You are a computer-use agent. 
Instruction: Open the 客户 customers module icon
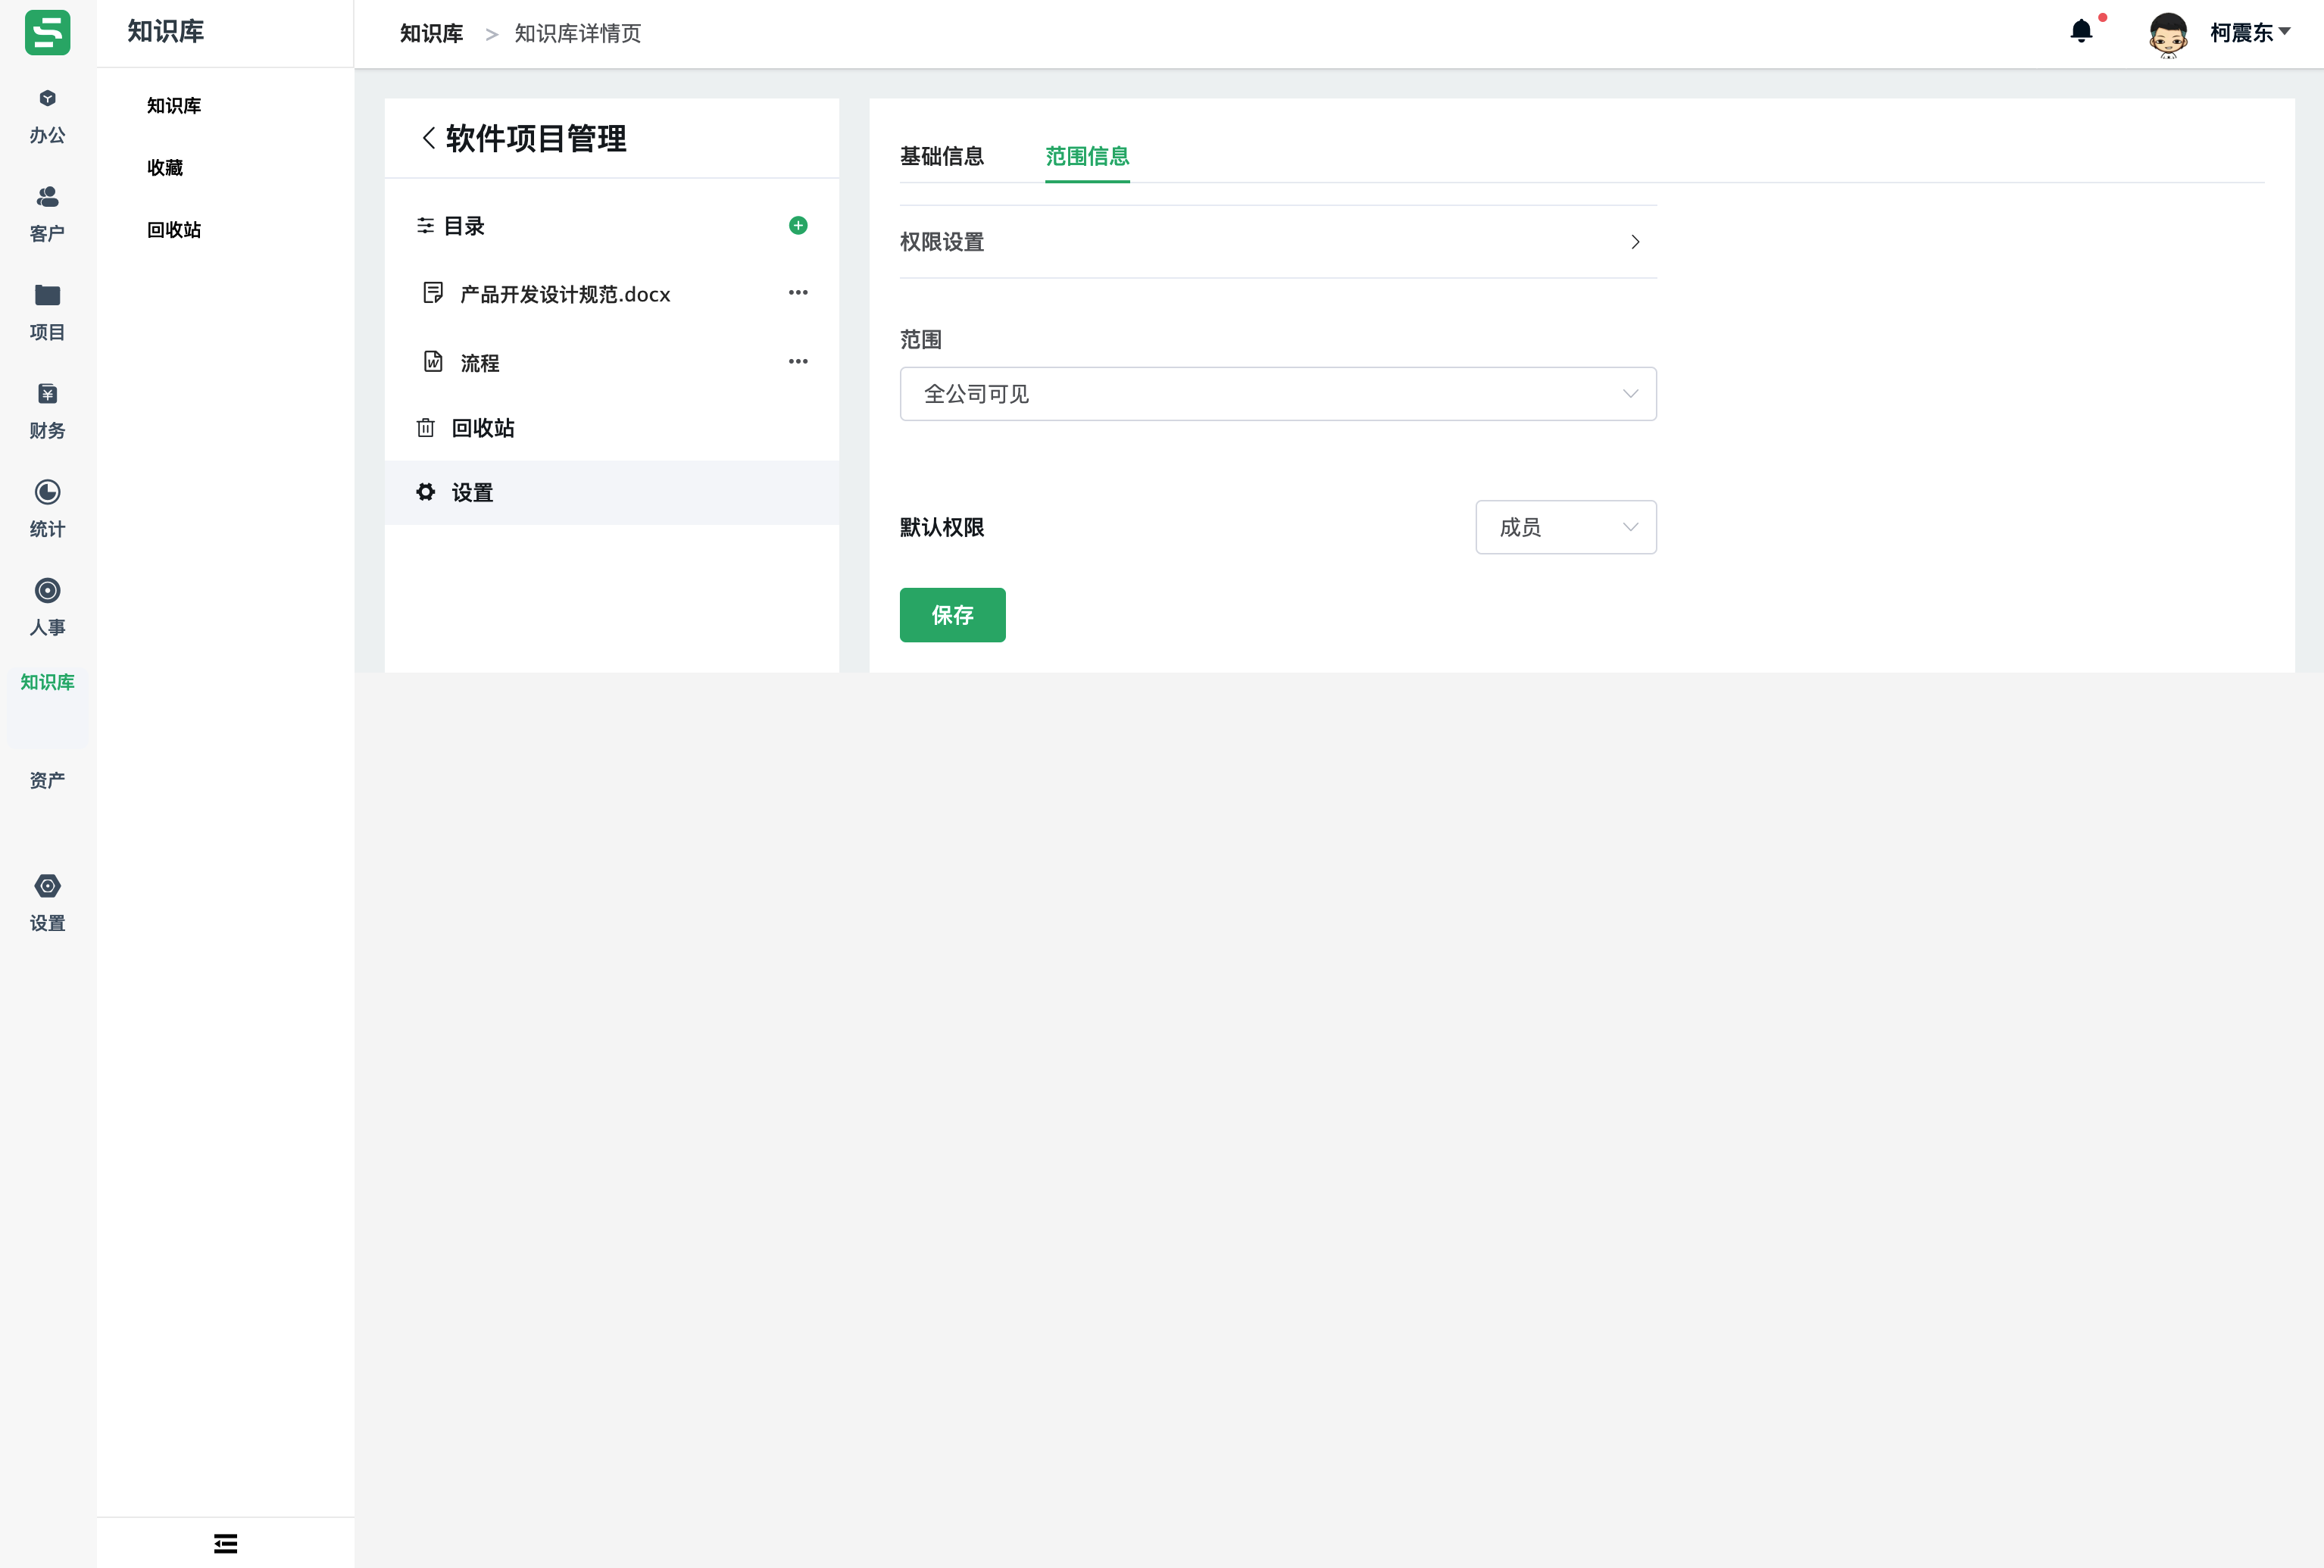click(47, 196)
